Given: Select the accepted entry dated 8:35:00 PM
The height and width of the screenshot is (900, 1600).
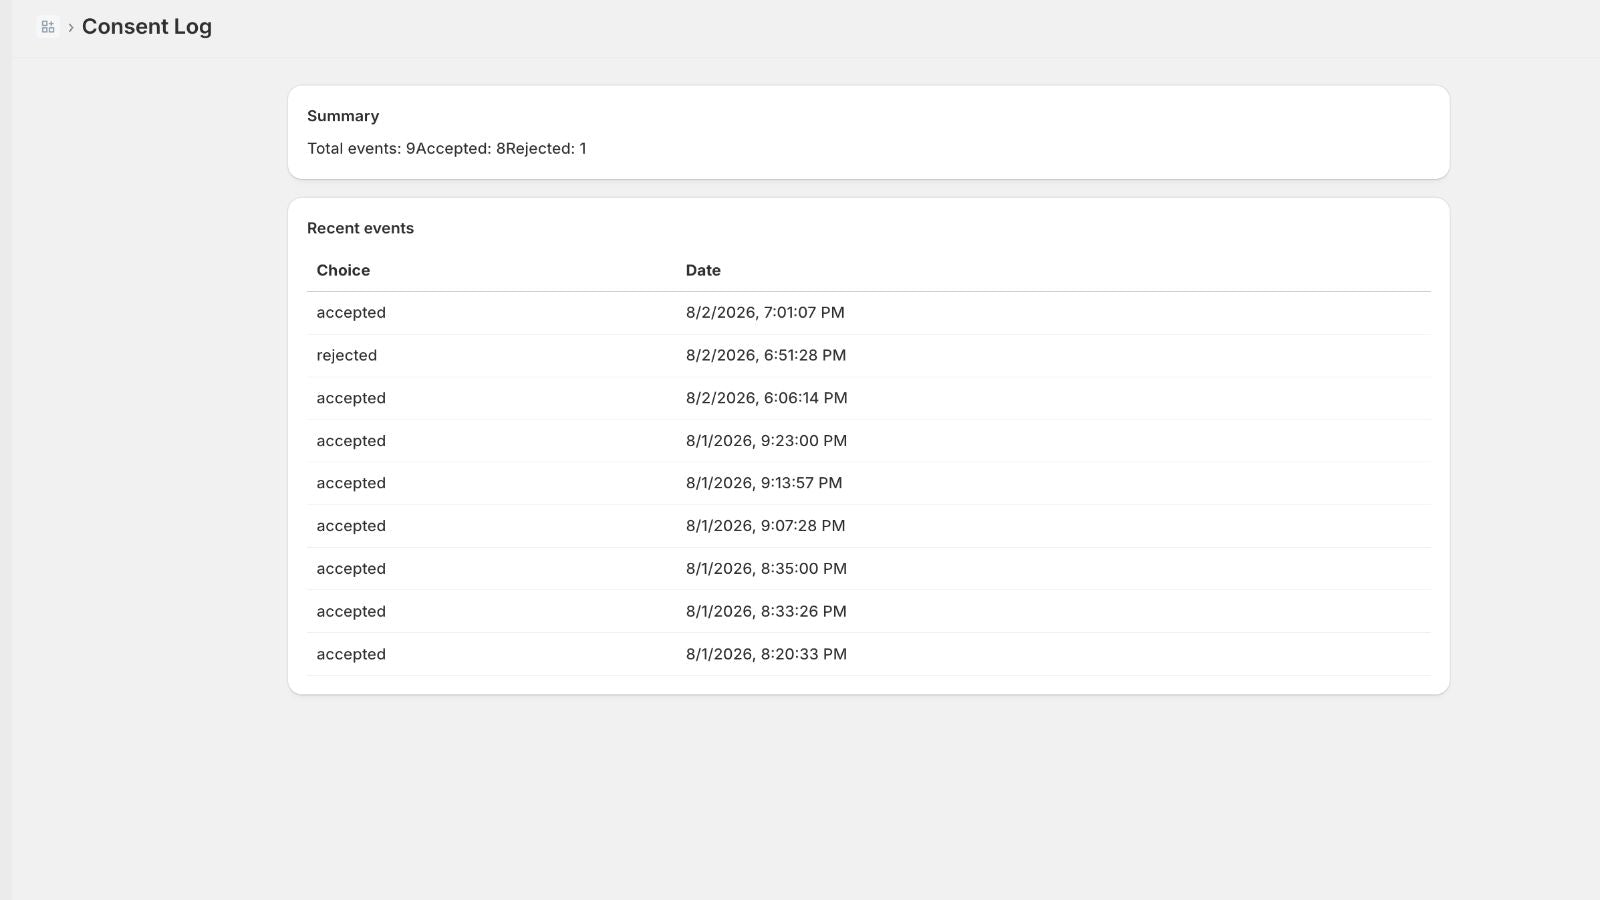Looking at the screenshot, I should (351, 569).
